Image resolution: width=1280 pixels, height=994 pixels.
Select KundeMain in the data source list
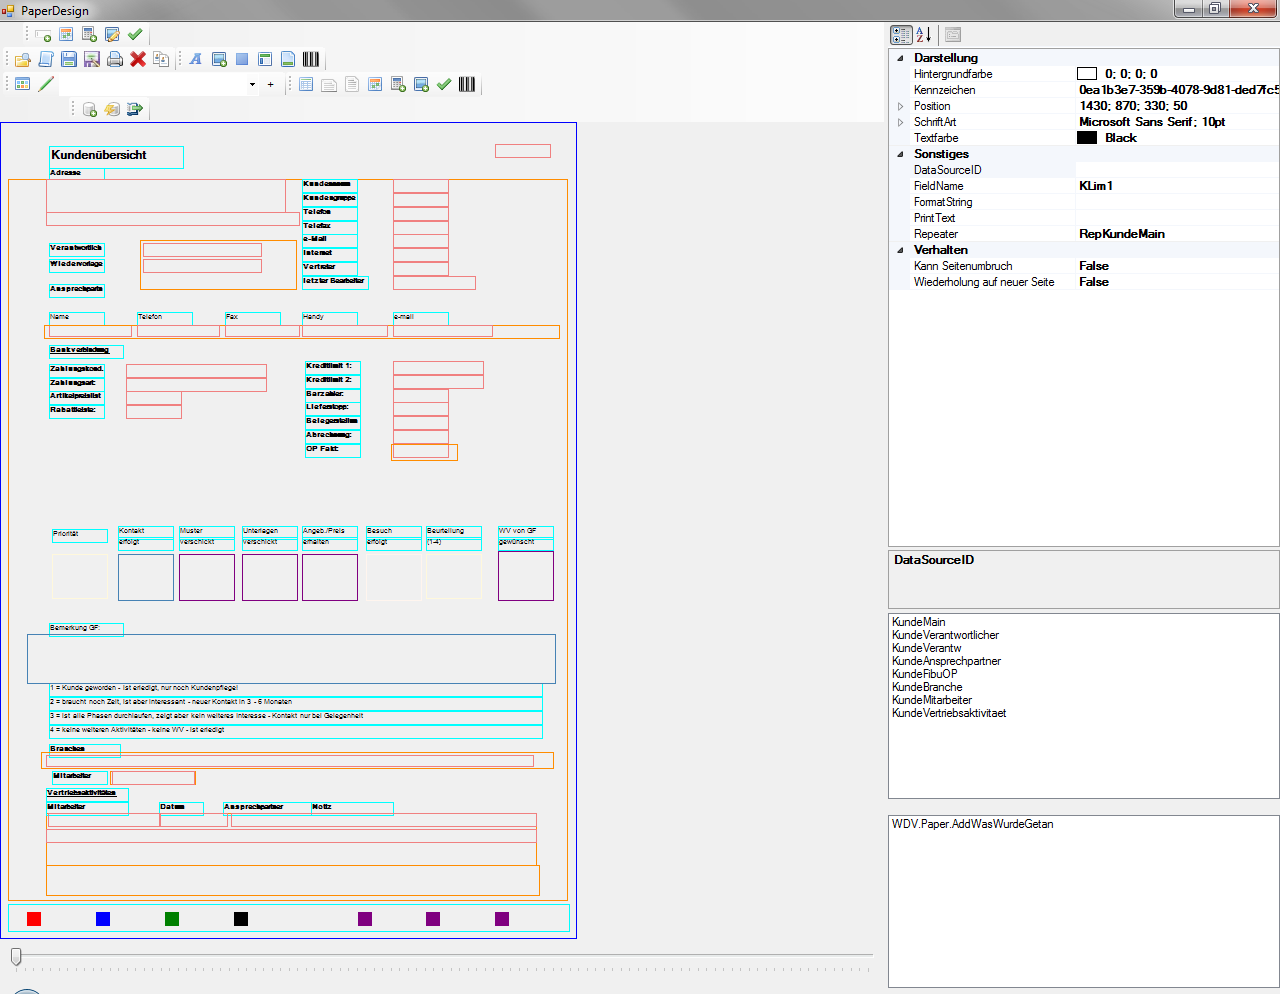pyautogui.click(x=918, y=622)
